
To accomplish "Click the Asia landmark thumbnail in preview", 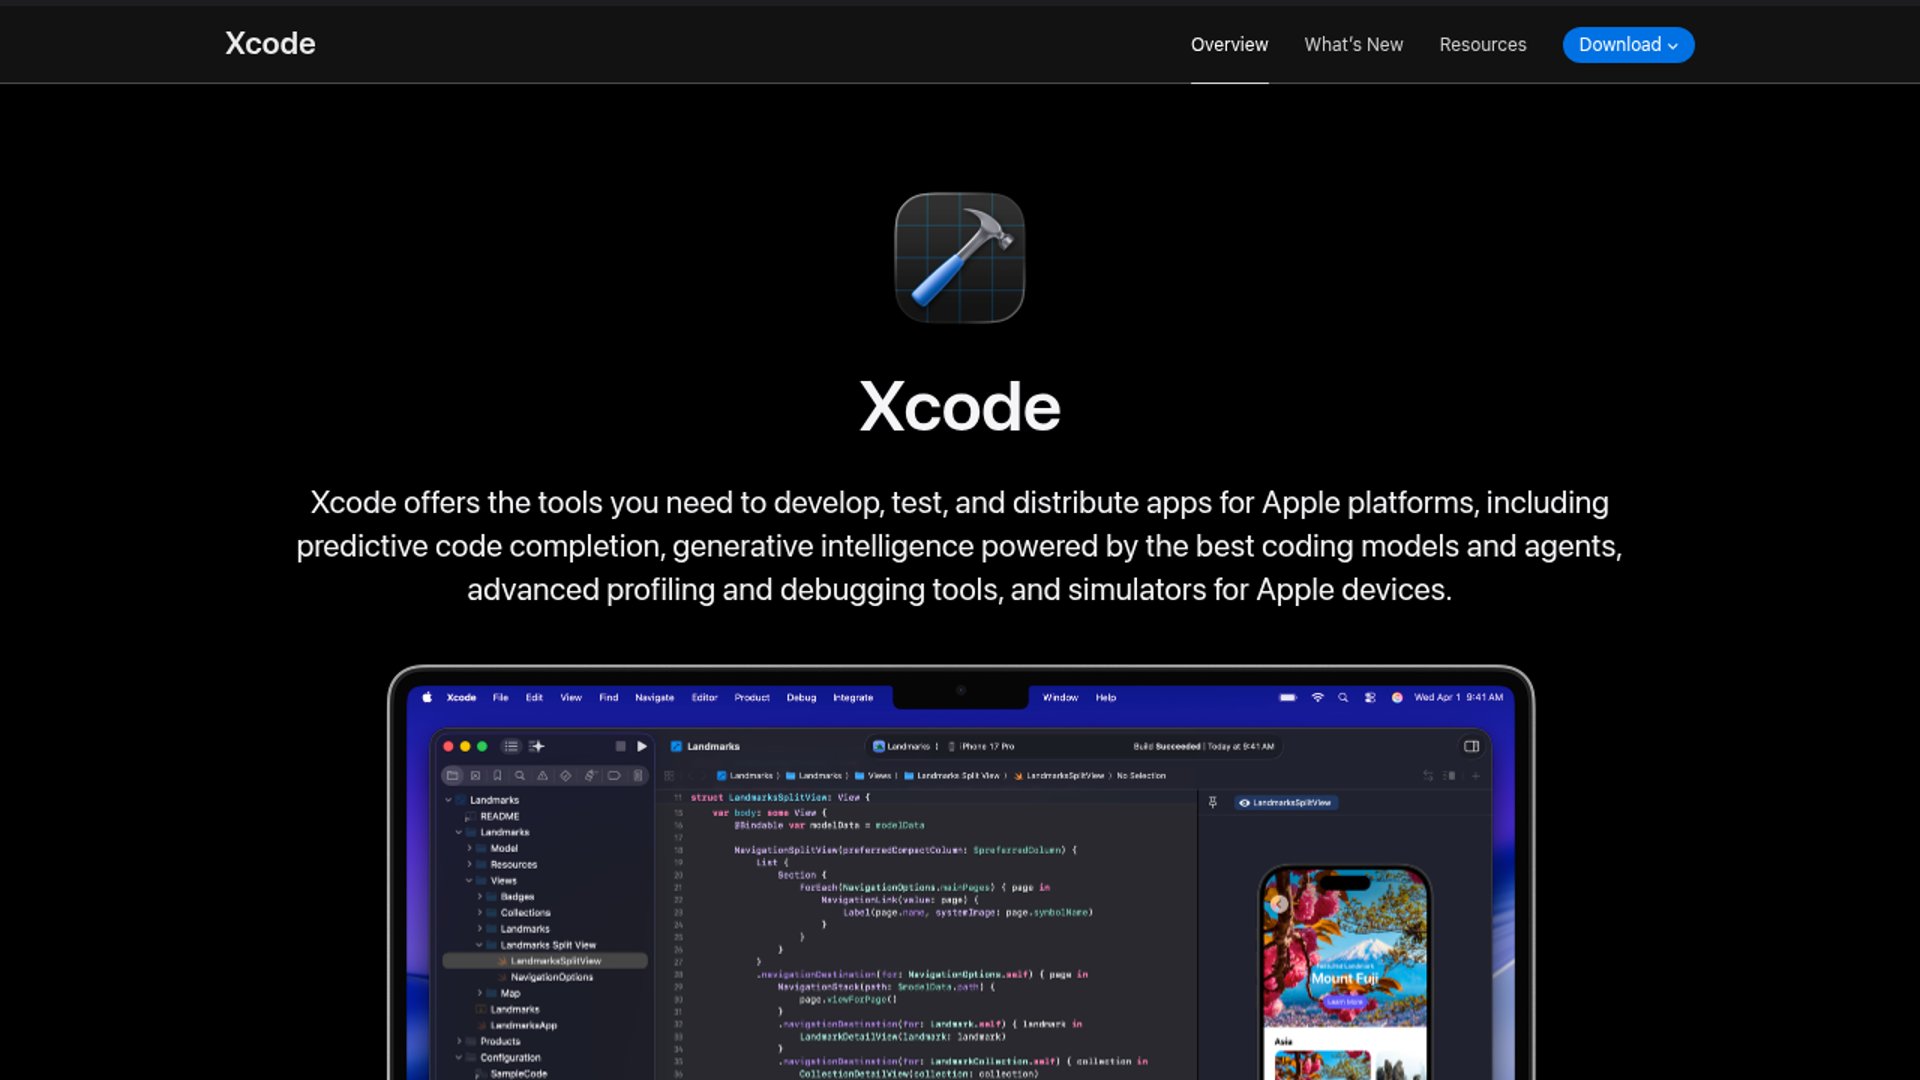I will click(1322, 1065).
